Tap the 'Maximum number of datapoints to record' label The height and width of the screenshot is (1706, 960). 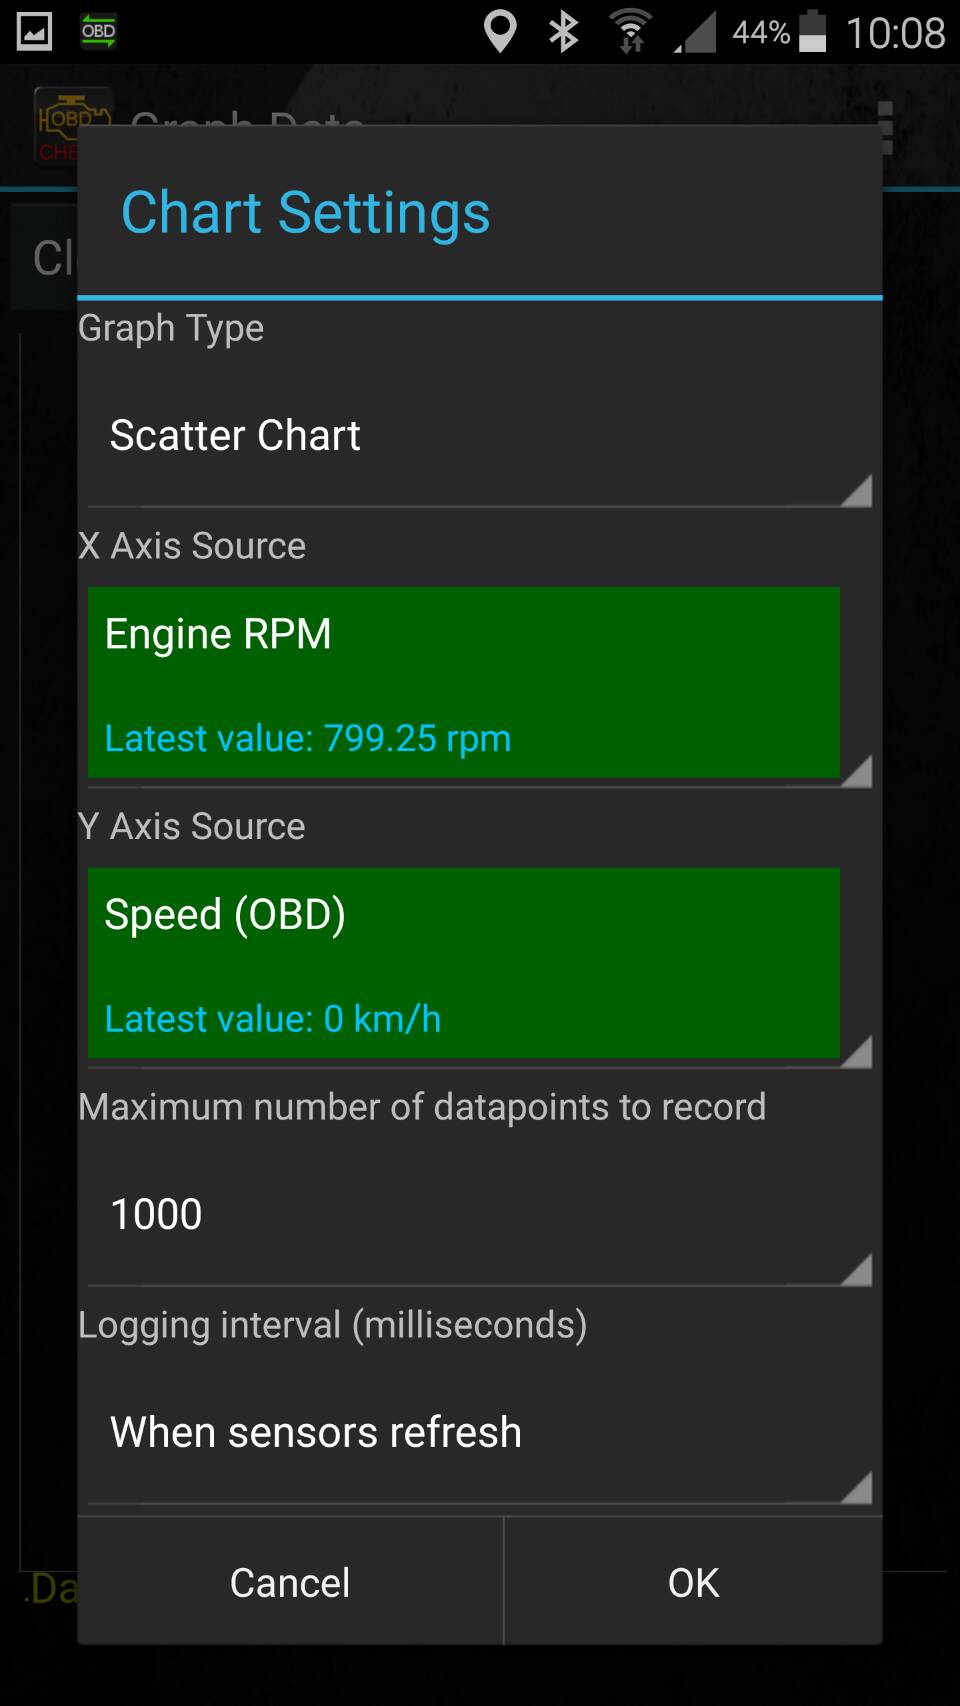(422, 1107)
